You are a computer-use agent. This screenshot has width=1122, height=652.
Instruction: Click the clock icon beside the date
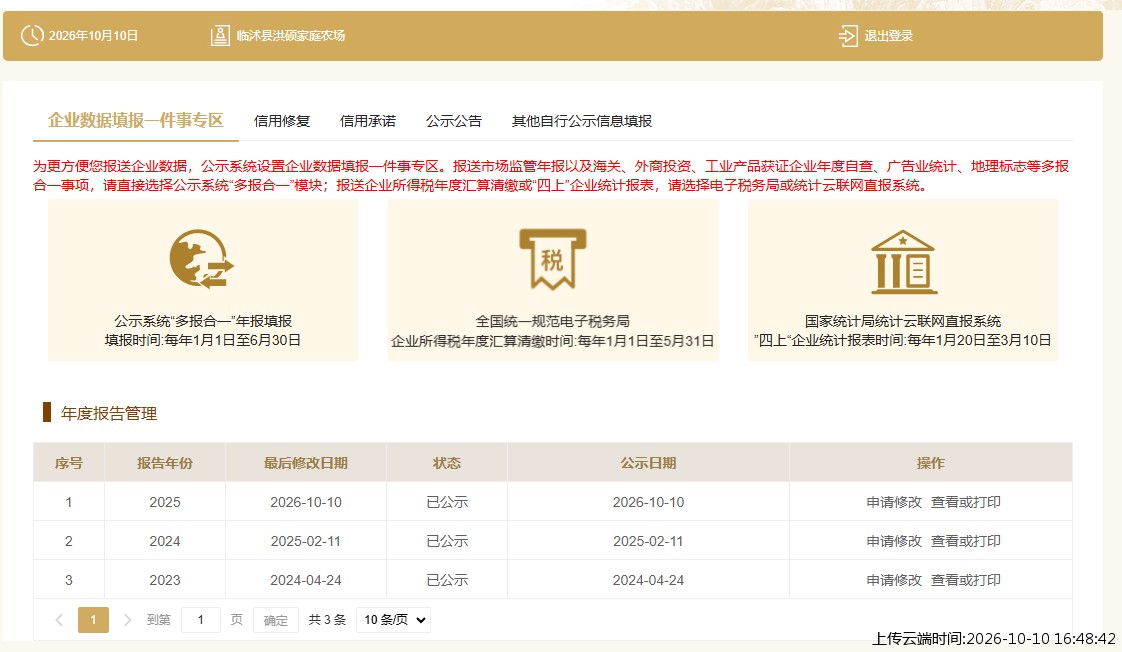(32, 35)
